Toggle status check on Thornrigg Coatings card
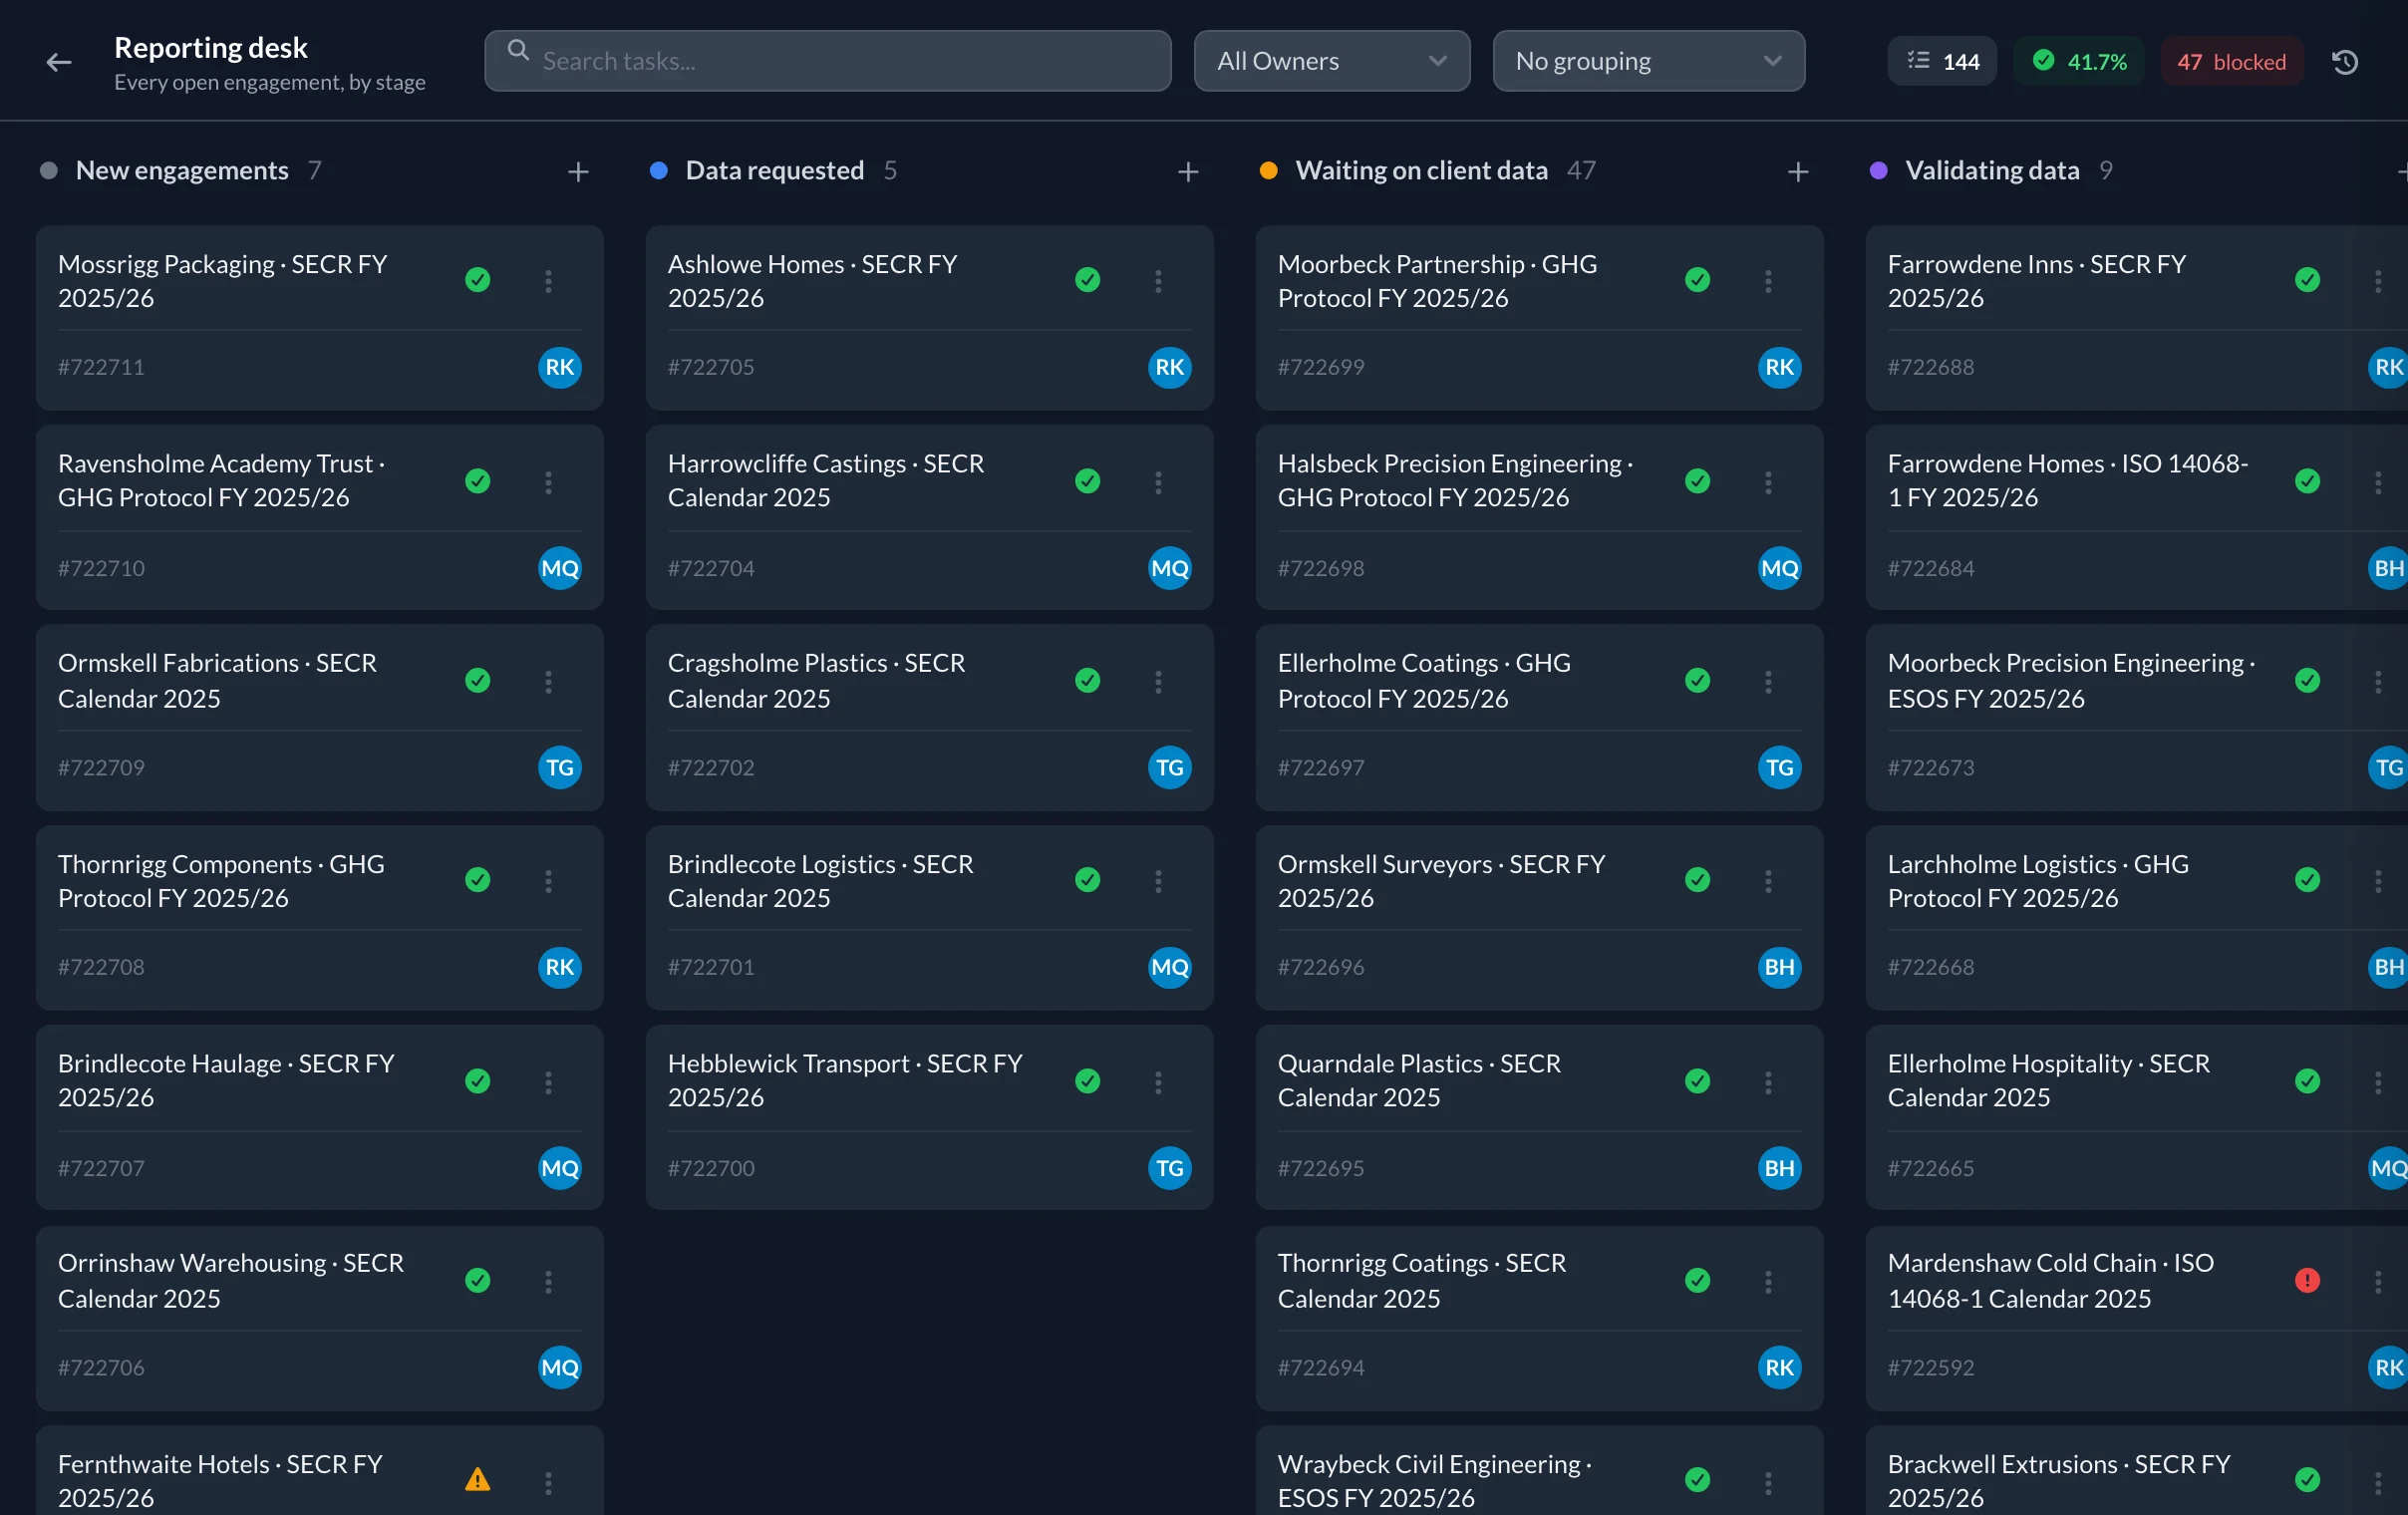This screenshot has width=2408, height=1515. [x=1698, y=1280]
